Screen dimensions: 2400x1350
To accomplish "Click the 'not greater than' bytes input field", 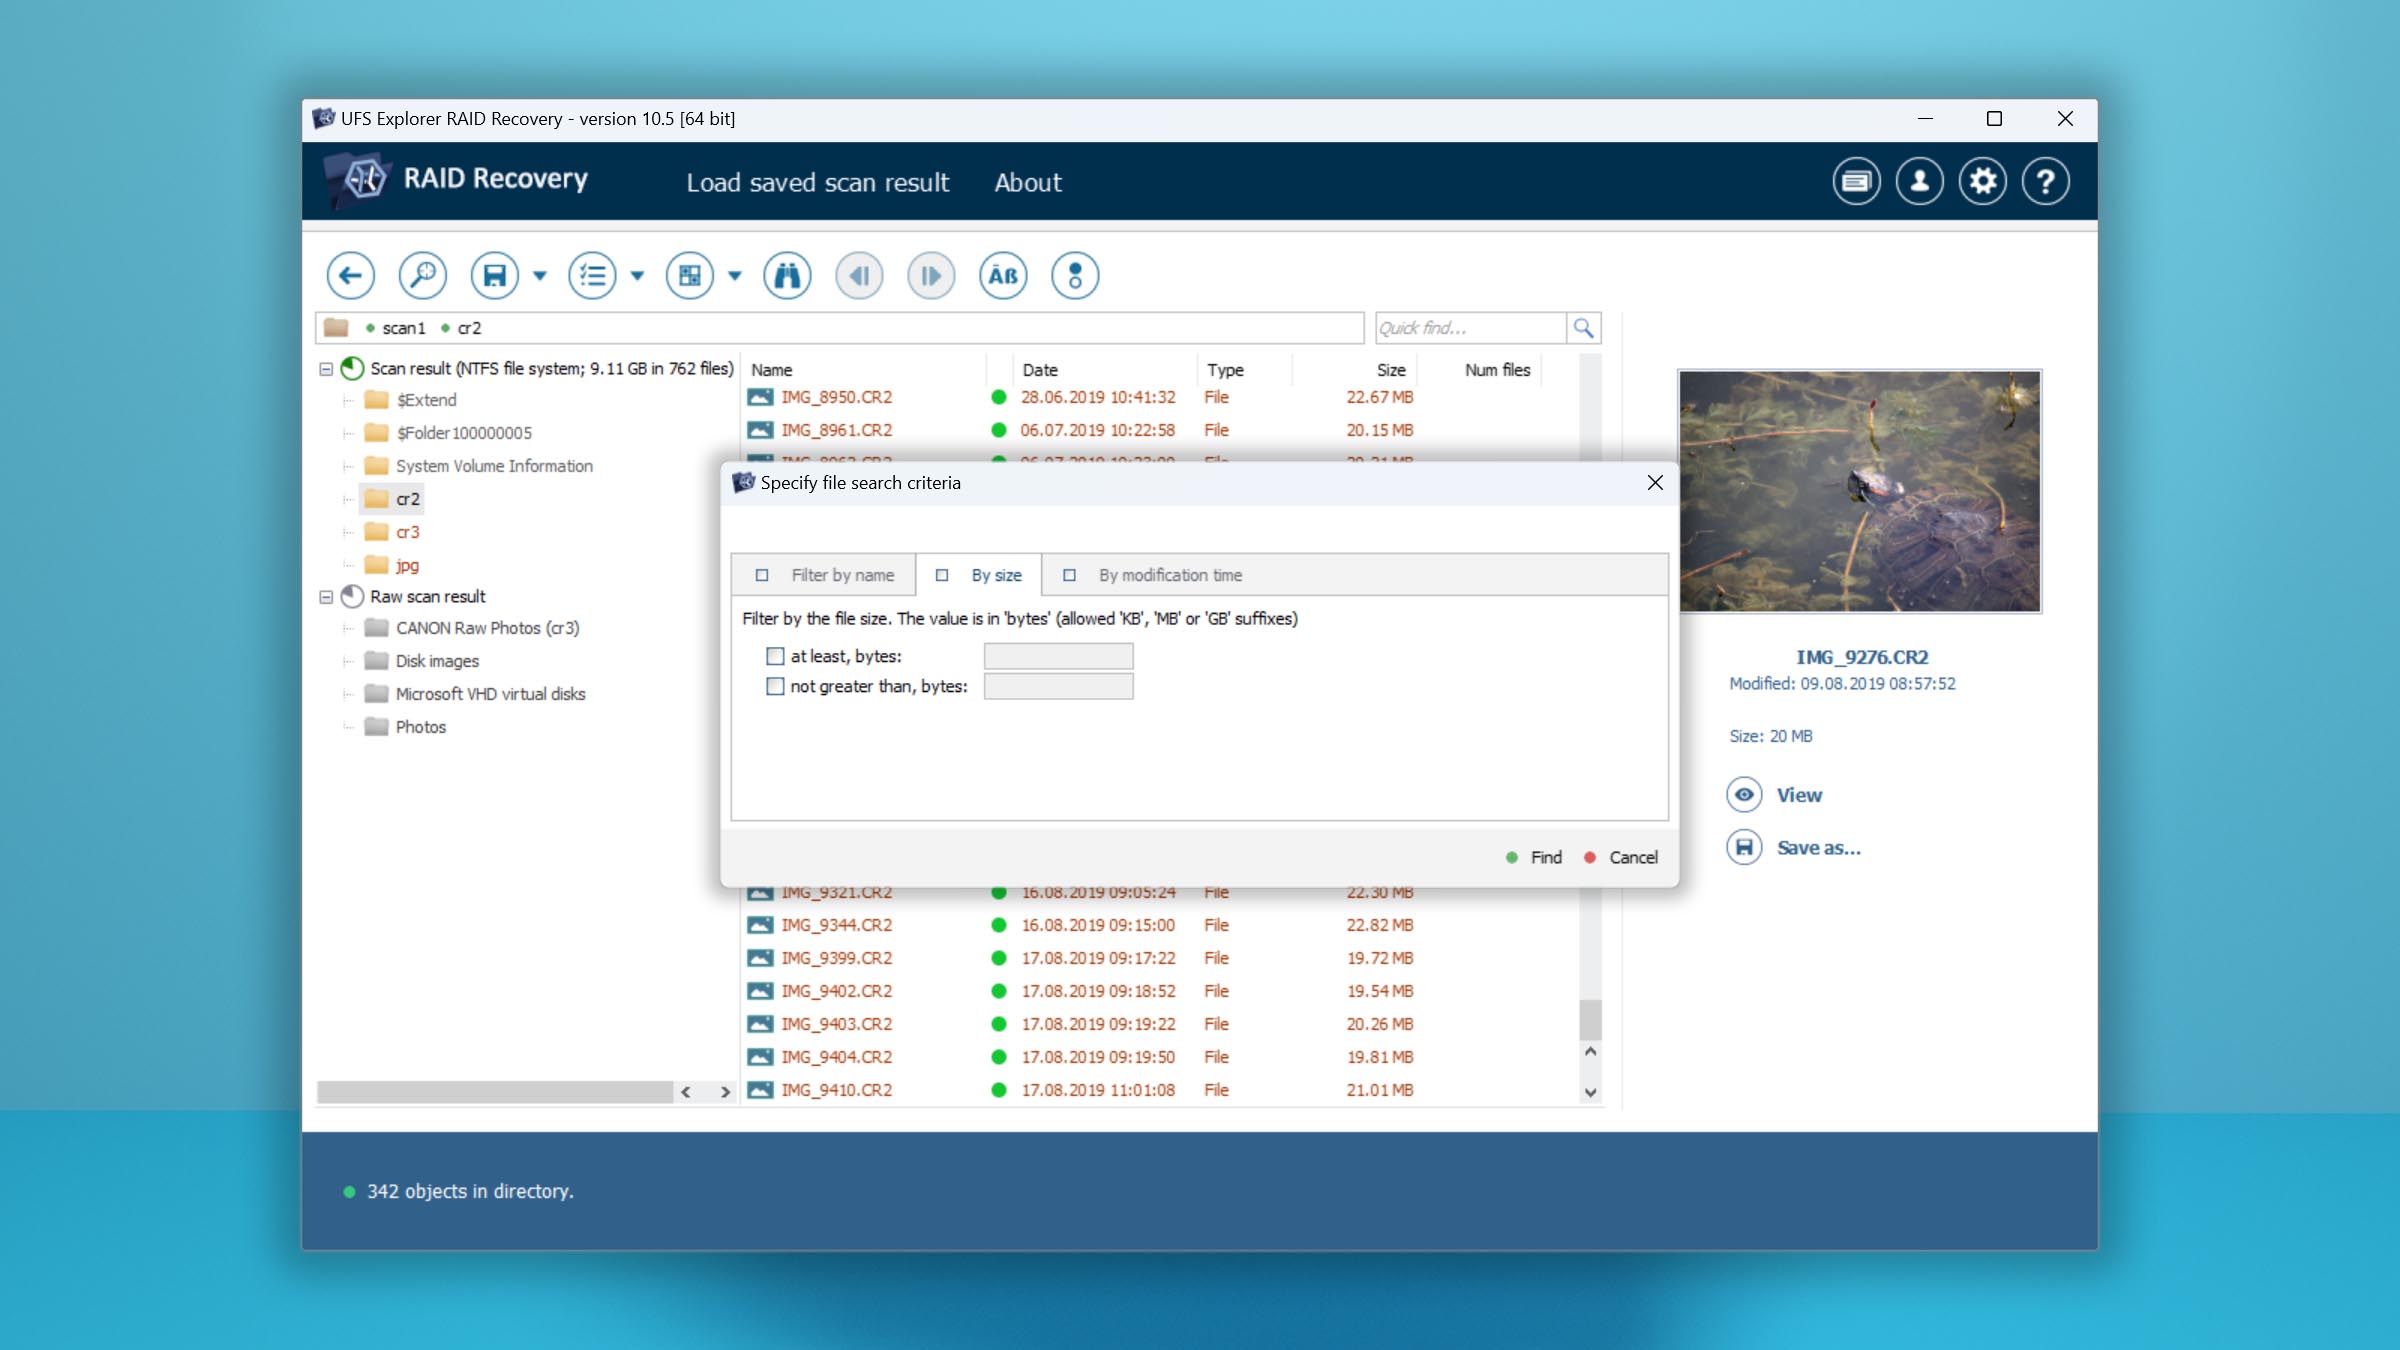I will (1058, 686).
